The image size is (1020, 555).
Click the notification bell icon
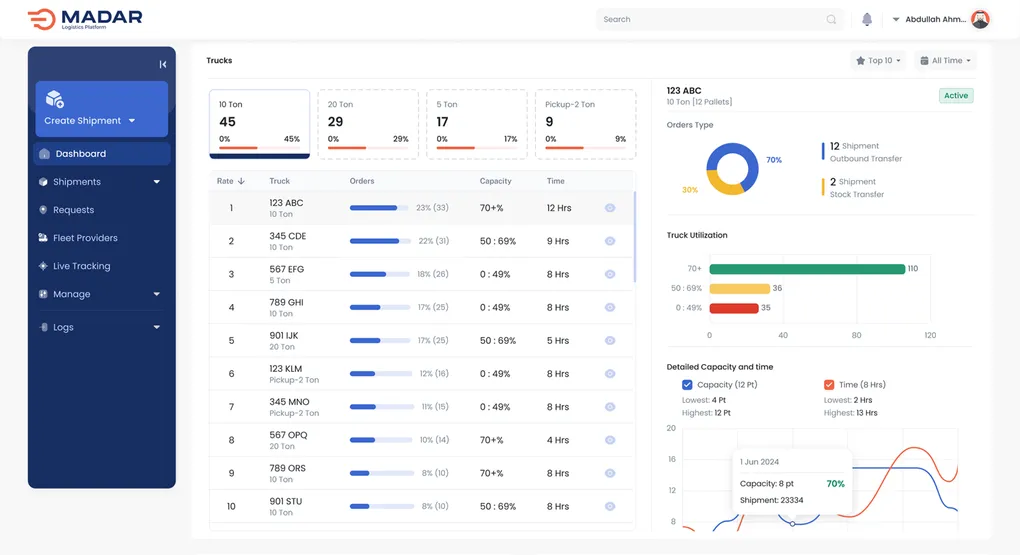pos(867,19)
